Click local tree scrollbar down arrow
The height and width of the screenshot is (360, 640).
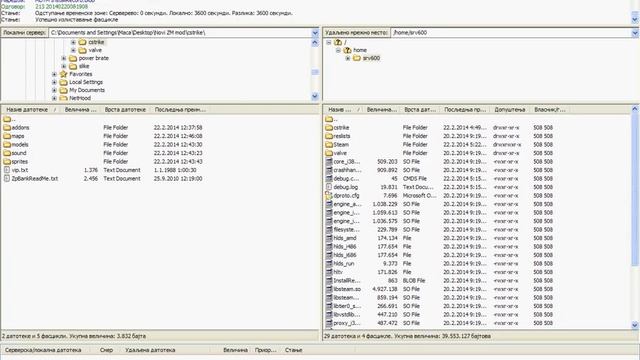pos(315,97)
